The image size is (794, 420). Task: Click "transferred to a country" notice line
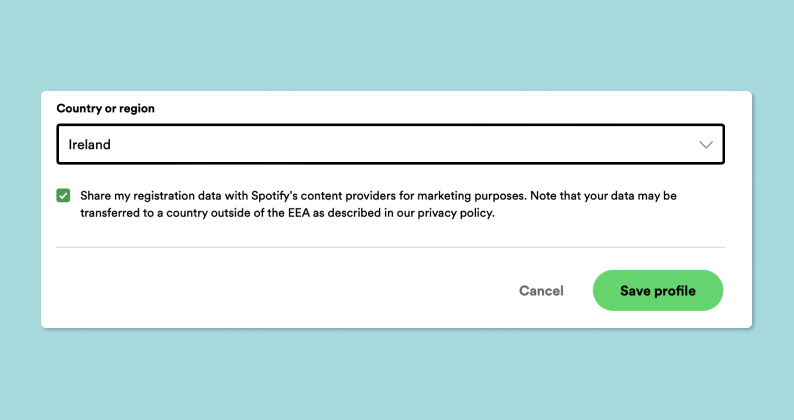(145, 213)
